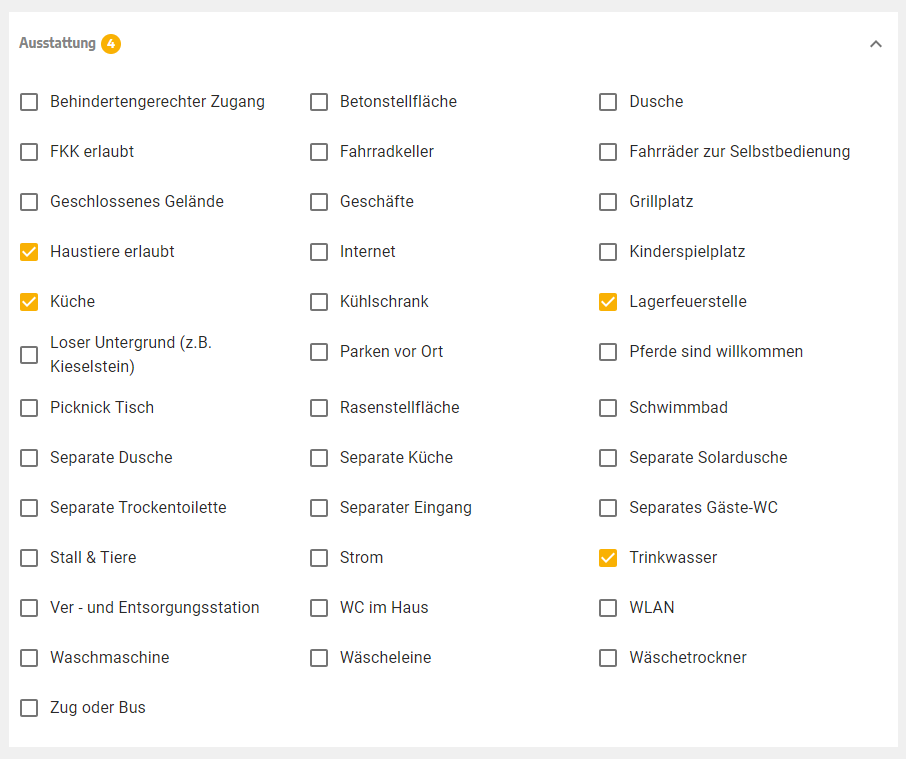Enable the Waschmaschine option

click(29, 658)
